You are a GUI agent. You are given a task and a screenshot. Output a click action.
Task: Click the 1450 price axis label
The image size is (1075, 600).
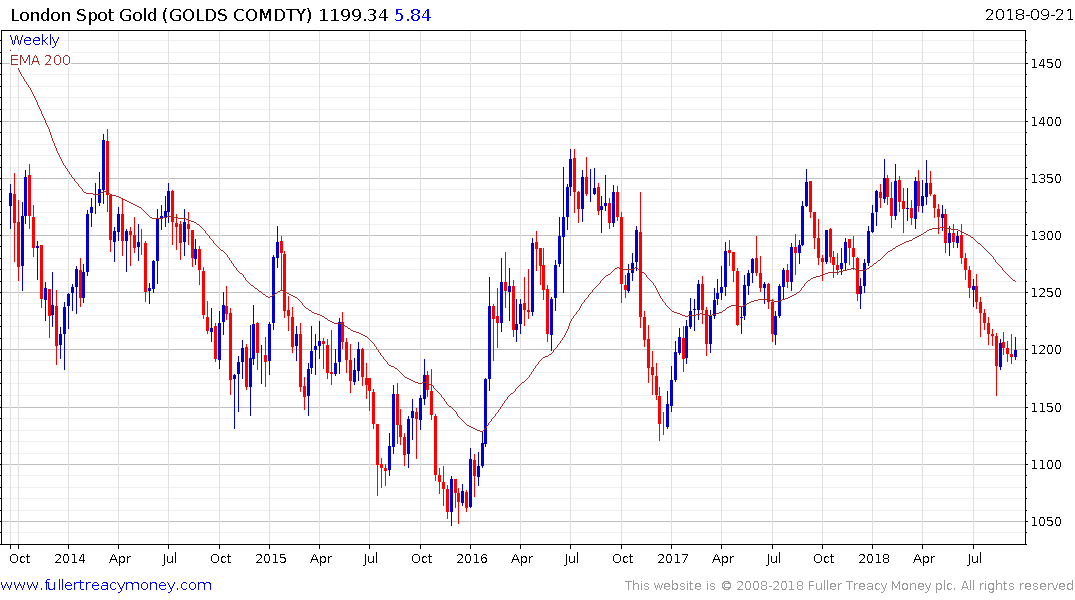tap(1046, 64)
